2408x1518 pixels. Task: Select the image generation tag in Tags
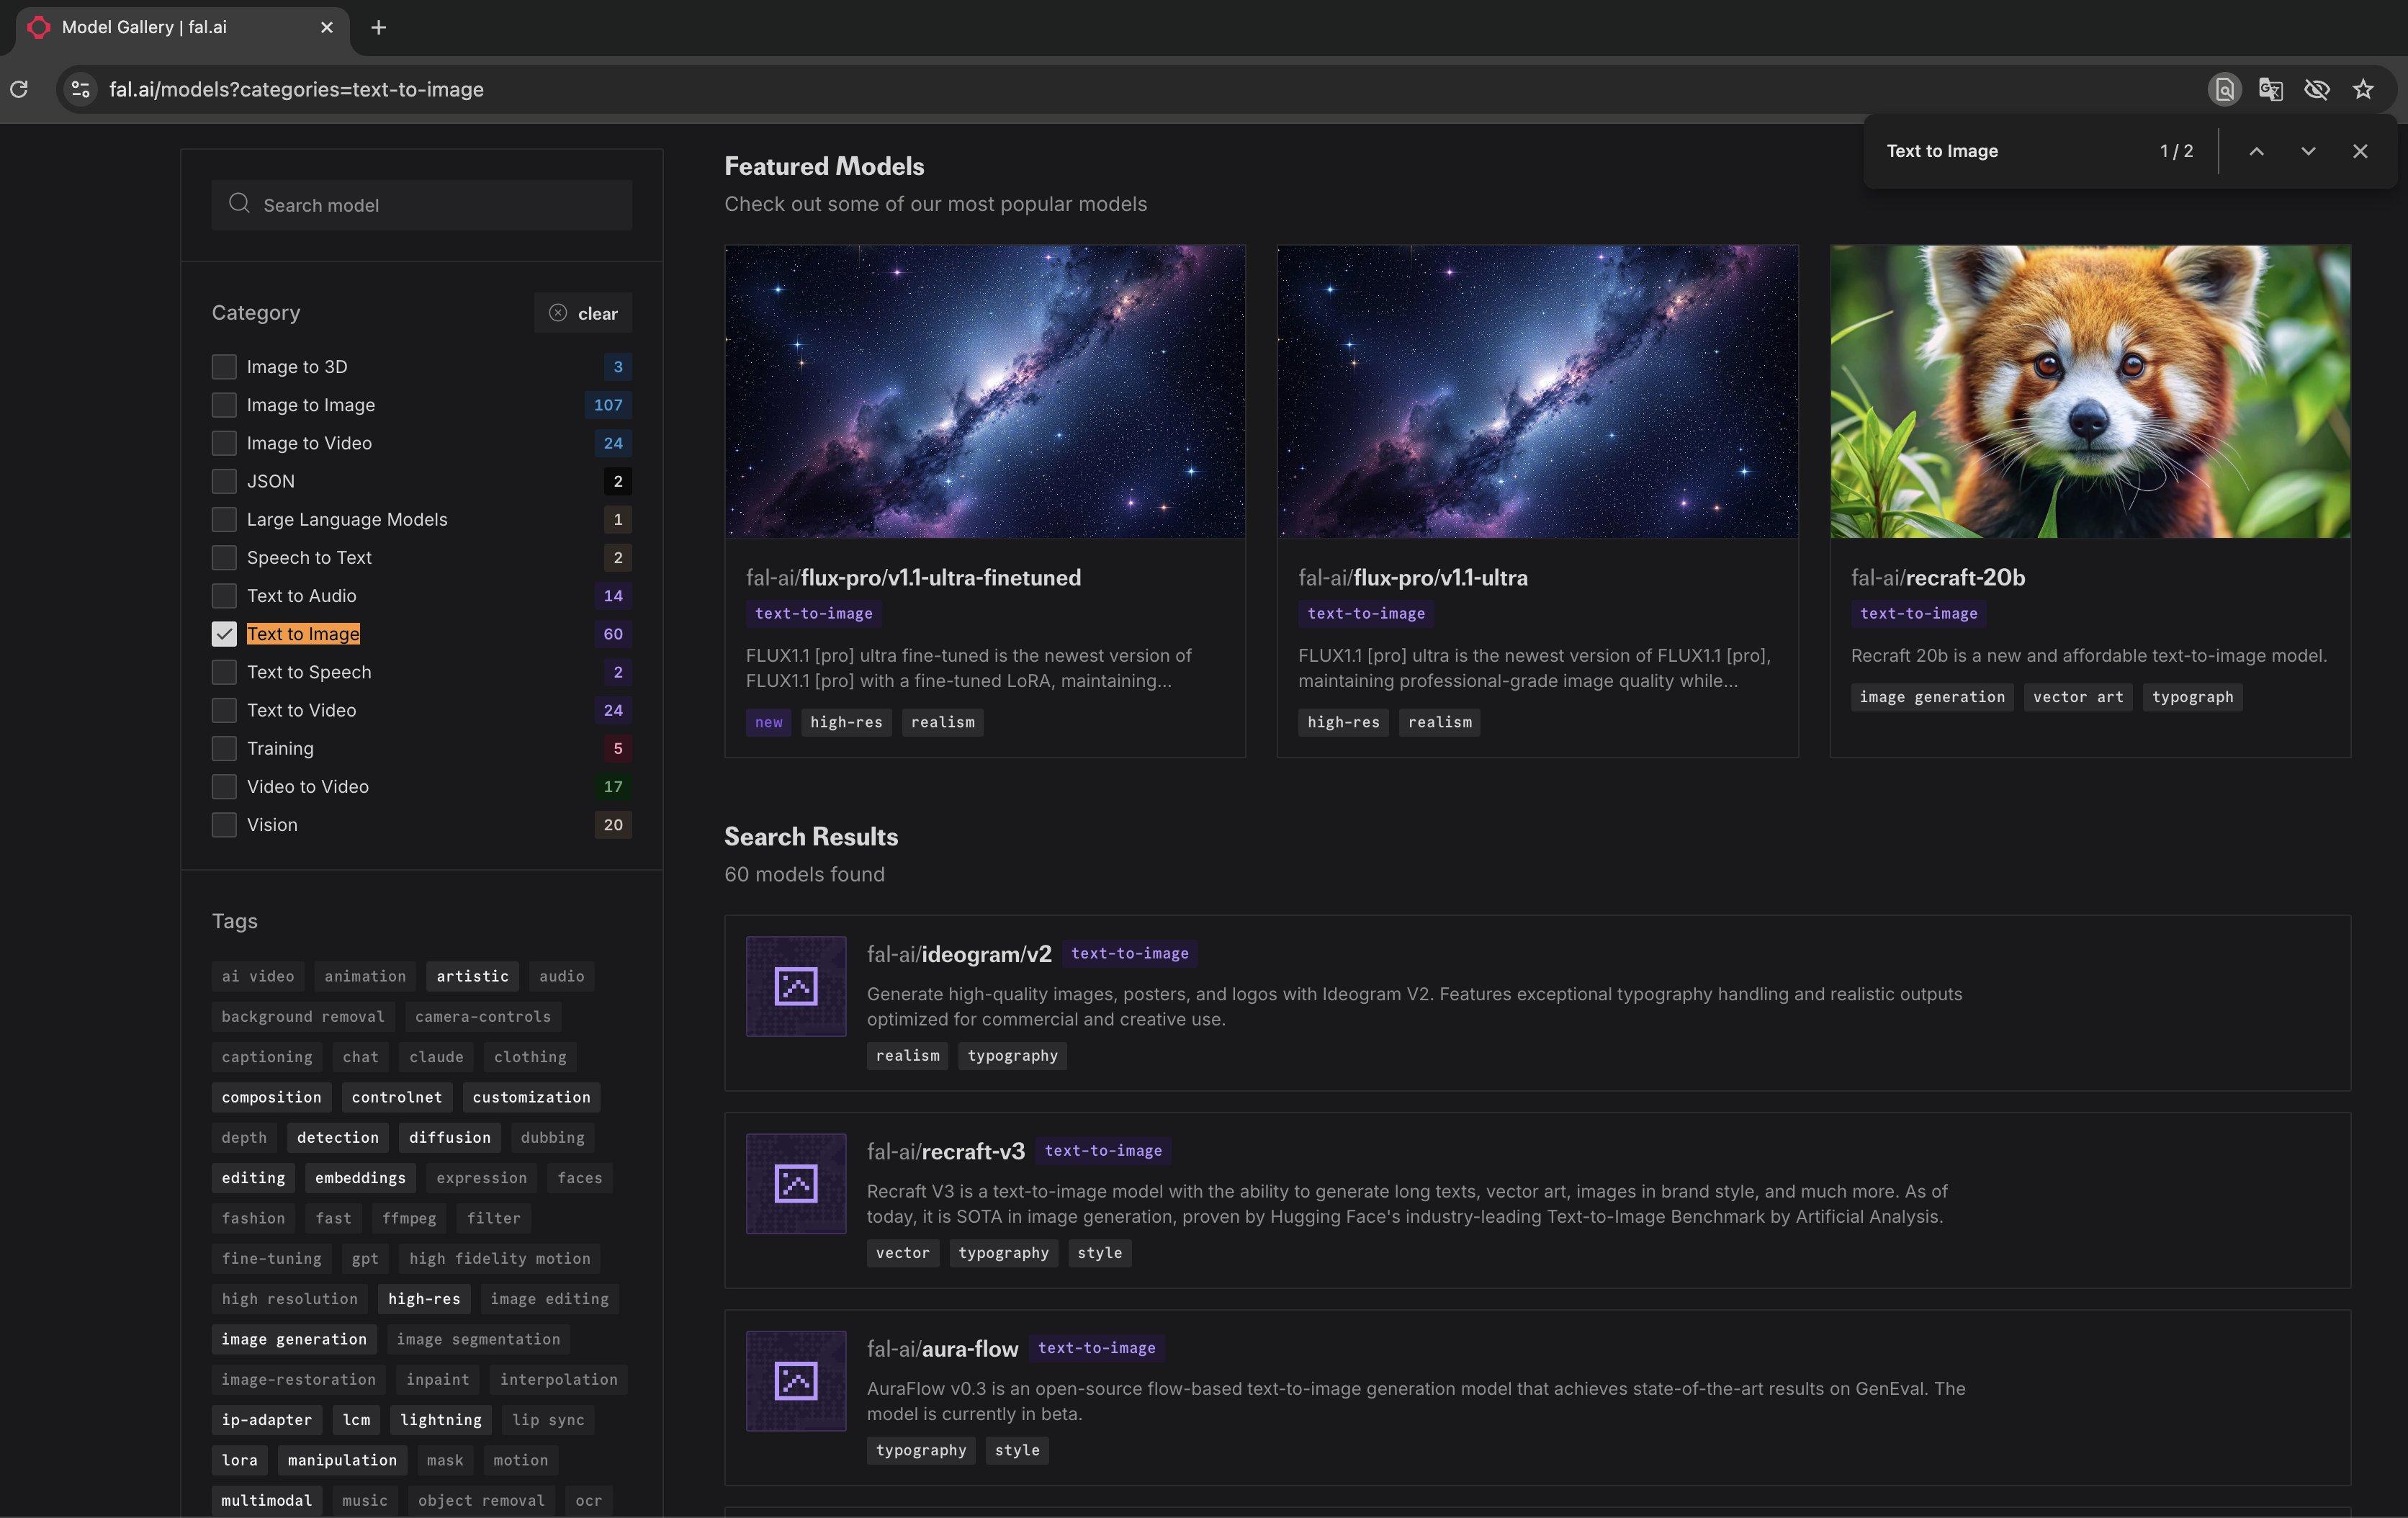[294, 1339]
